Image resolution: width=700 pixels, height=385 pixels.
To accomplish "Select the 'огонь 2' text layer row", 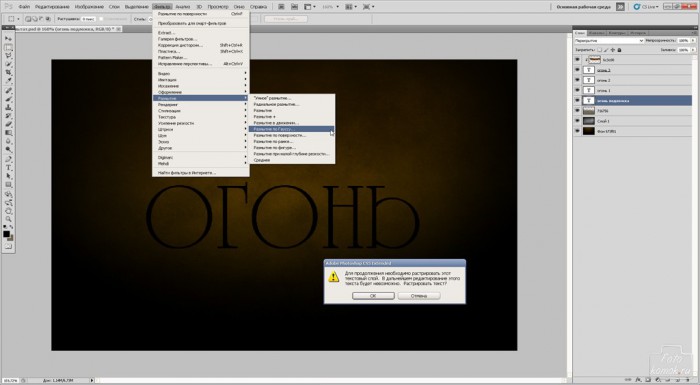I will click(633, 80).
